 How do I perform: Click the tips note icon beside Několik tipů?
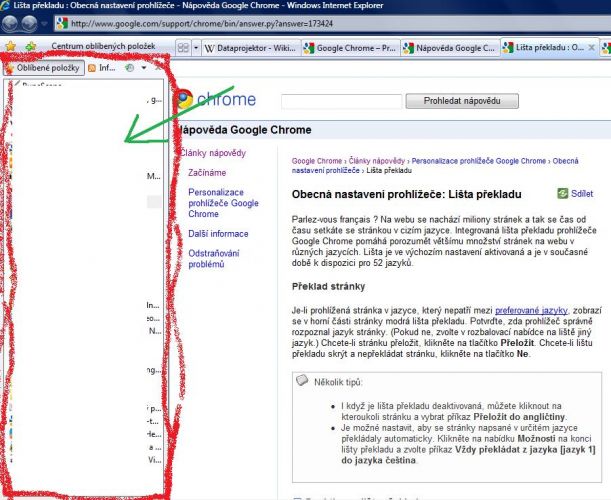(302, 380)
